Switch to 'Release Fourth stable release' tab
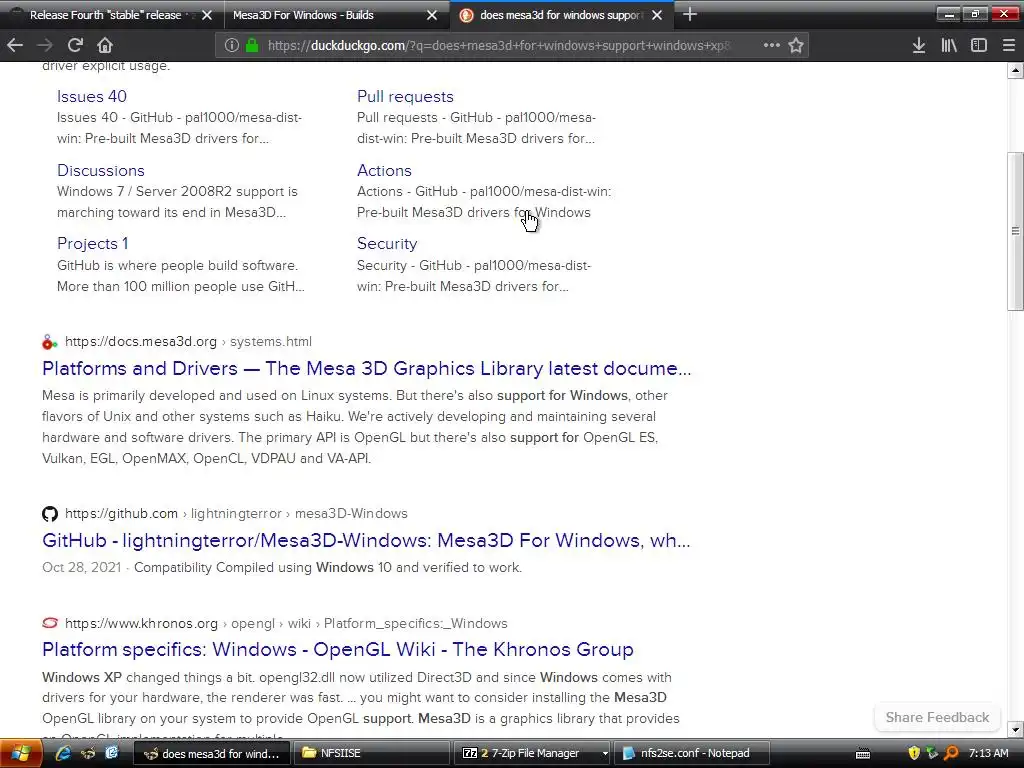Viewport: 1024px width, 768px height. click(104, 15)
